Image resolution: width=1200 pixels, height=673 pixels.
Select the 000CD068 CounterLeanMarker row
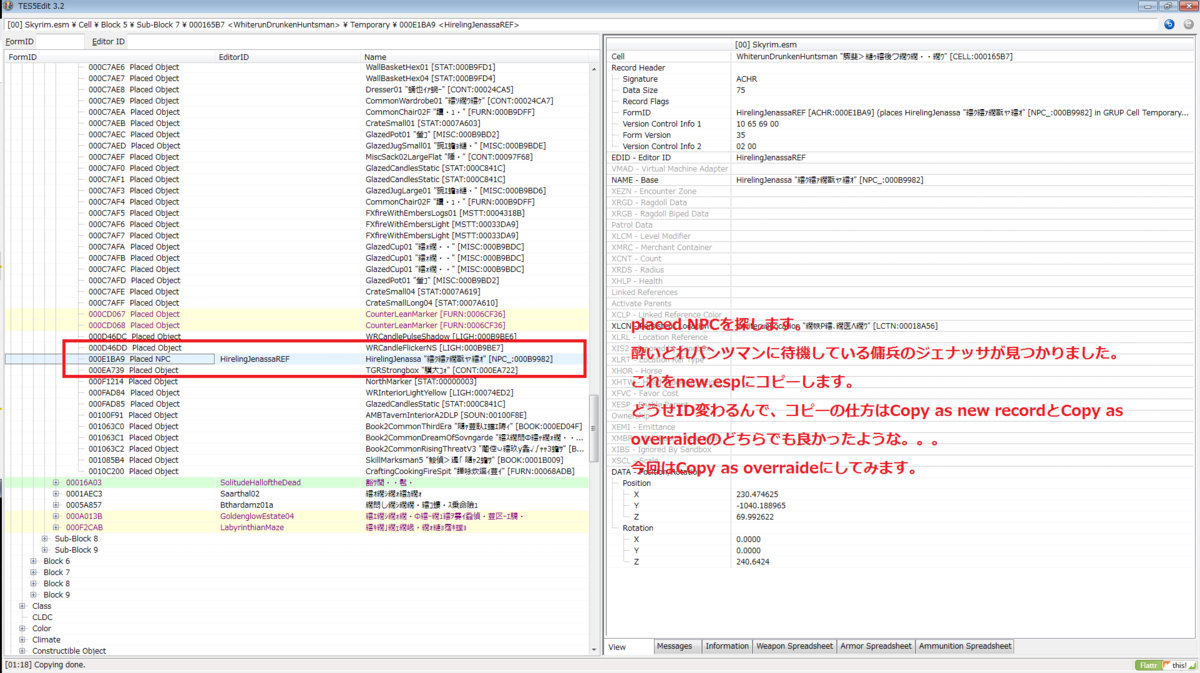[x=297, y=325]
